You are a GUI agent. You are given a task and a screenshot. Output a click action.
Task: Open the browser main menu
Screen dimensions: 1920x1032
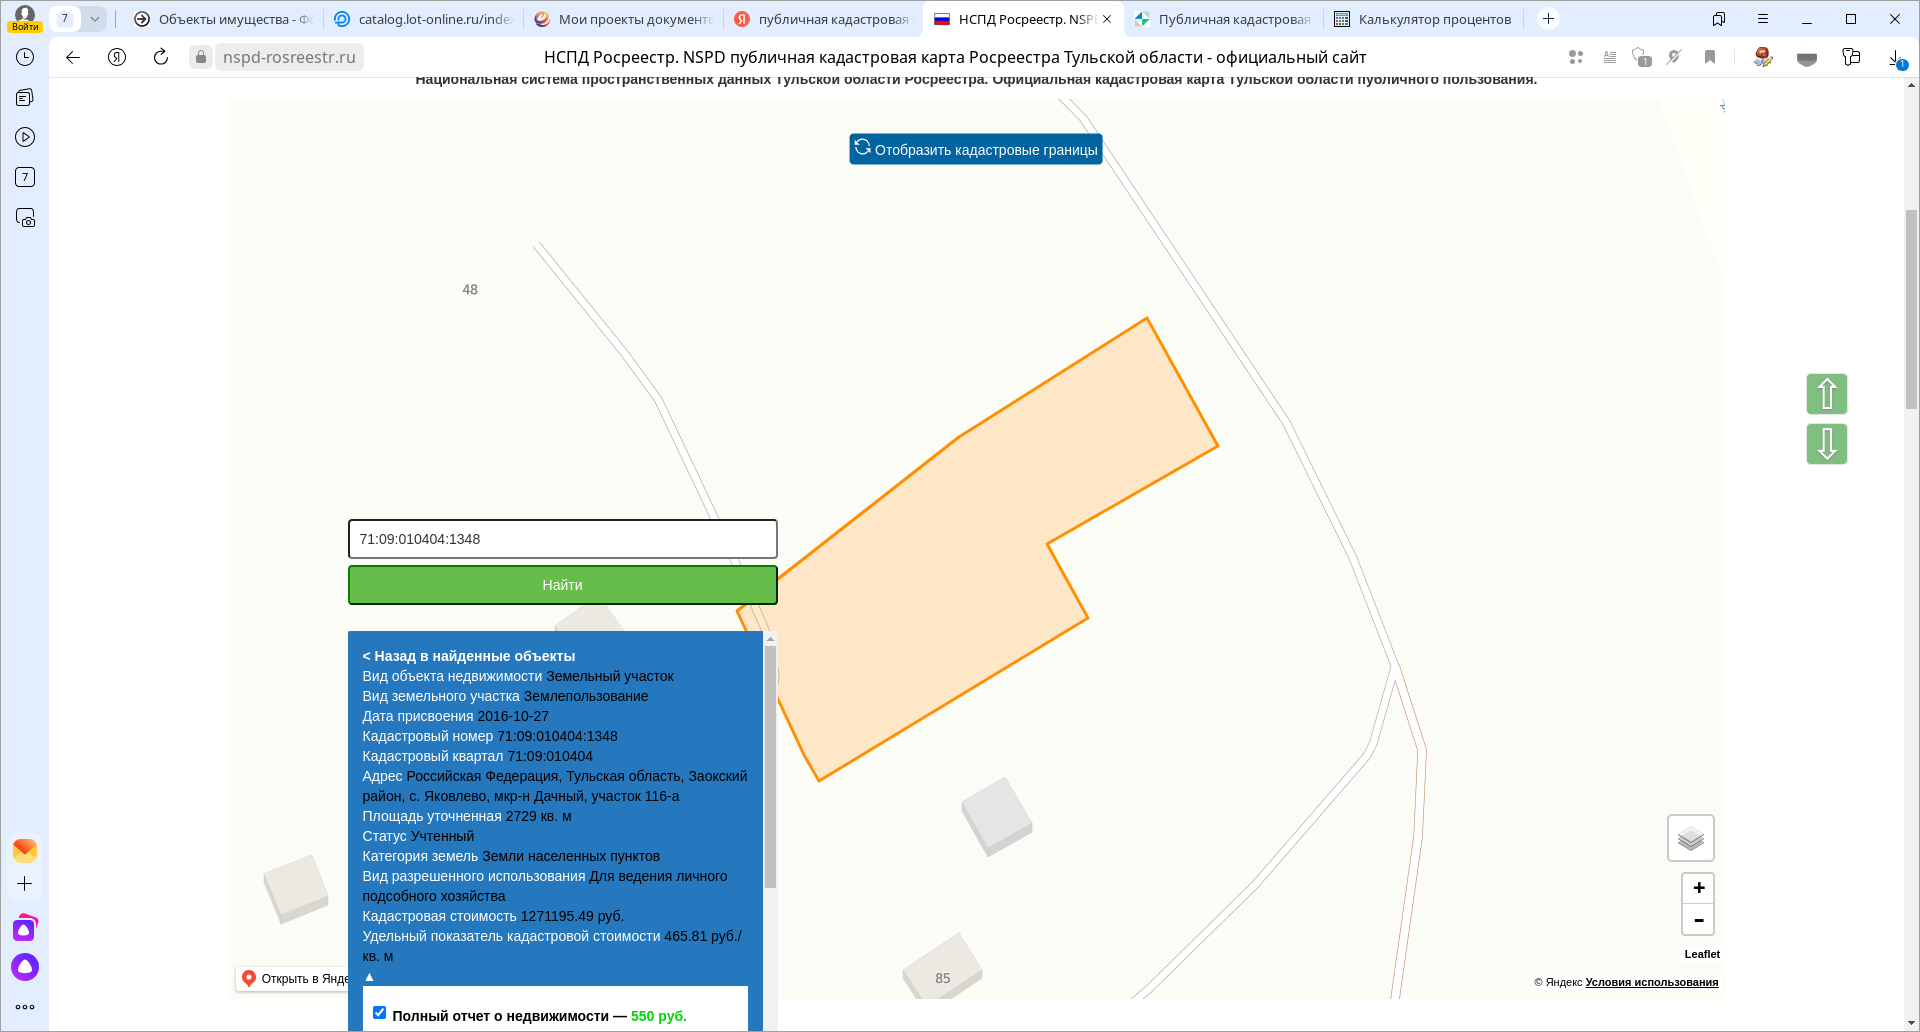click(x=1763, y=19)
